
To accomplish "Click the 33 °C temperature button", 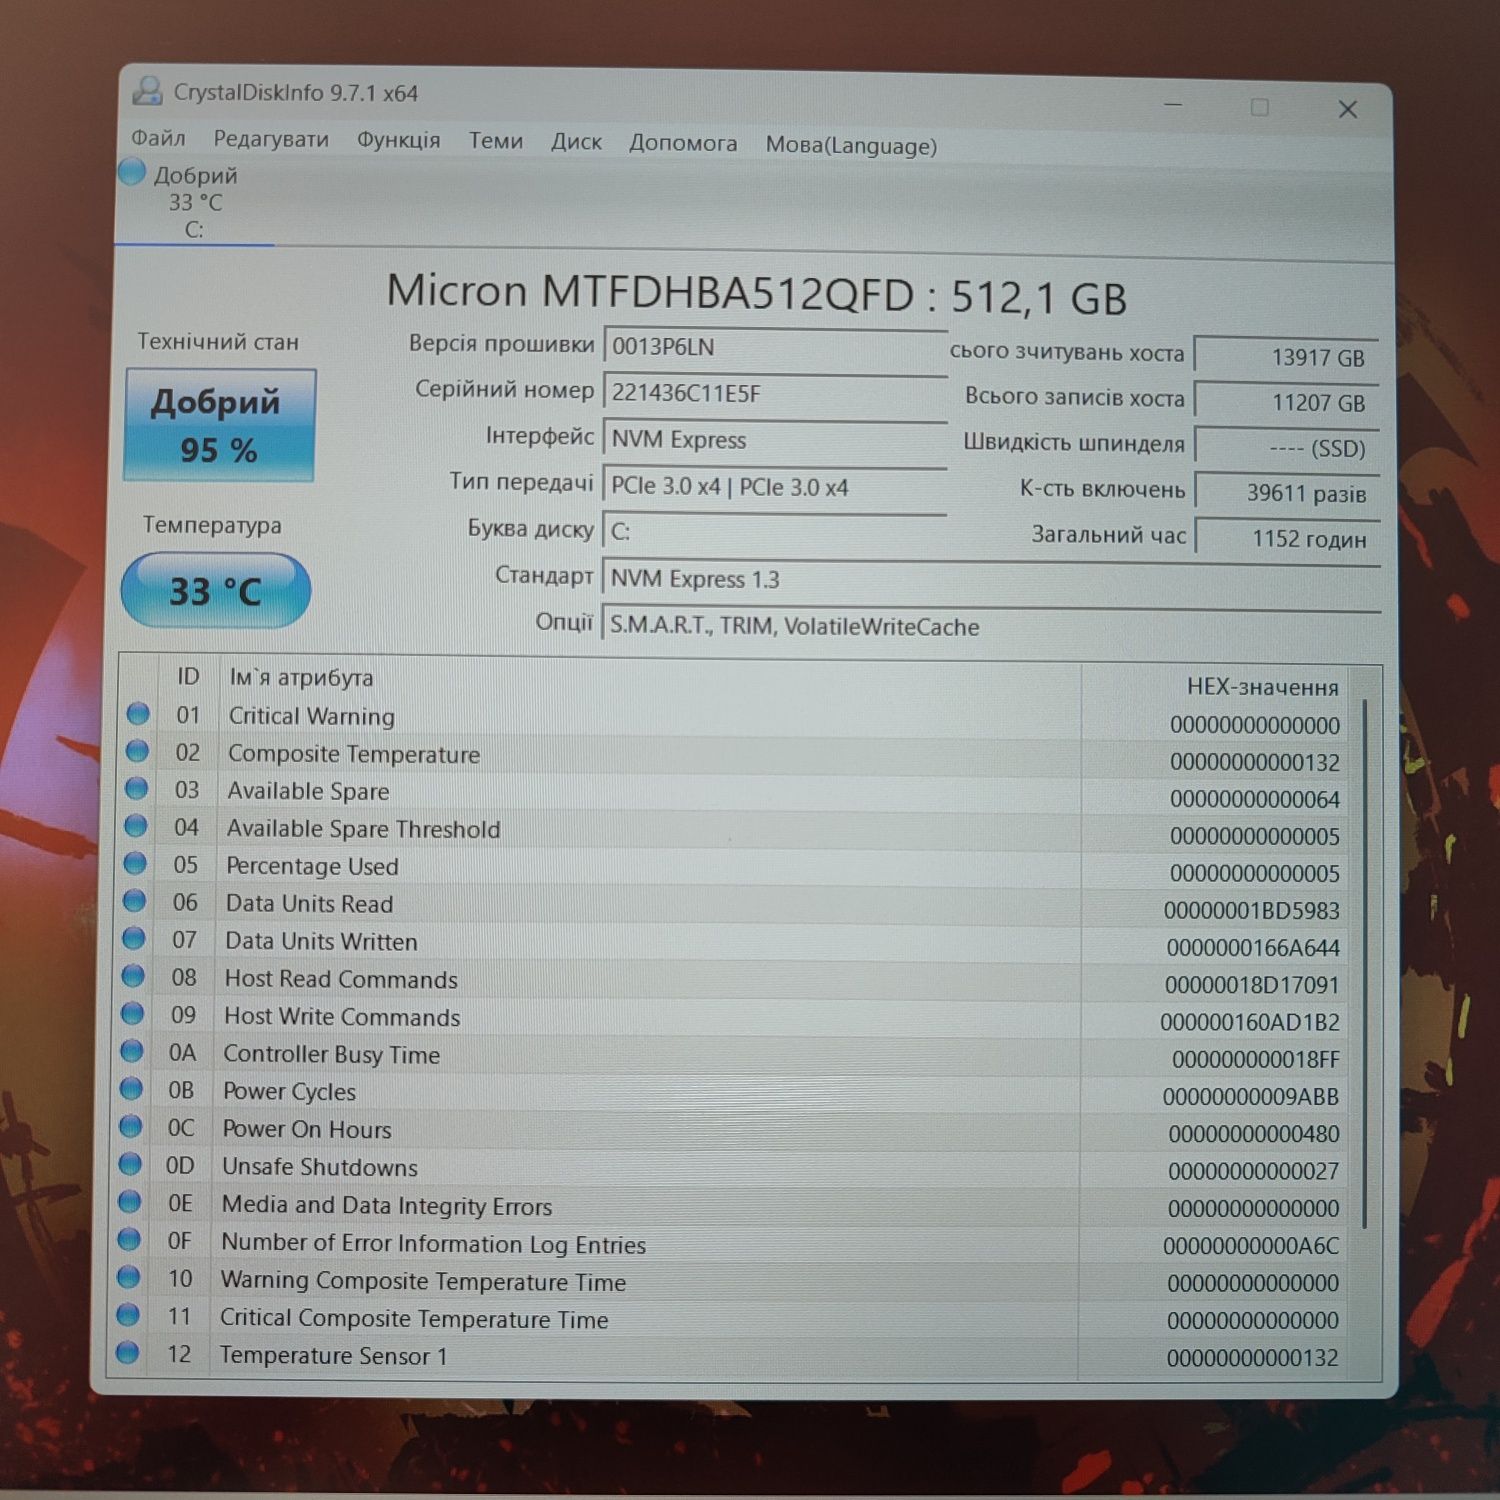I will coord(216,591).
